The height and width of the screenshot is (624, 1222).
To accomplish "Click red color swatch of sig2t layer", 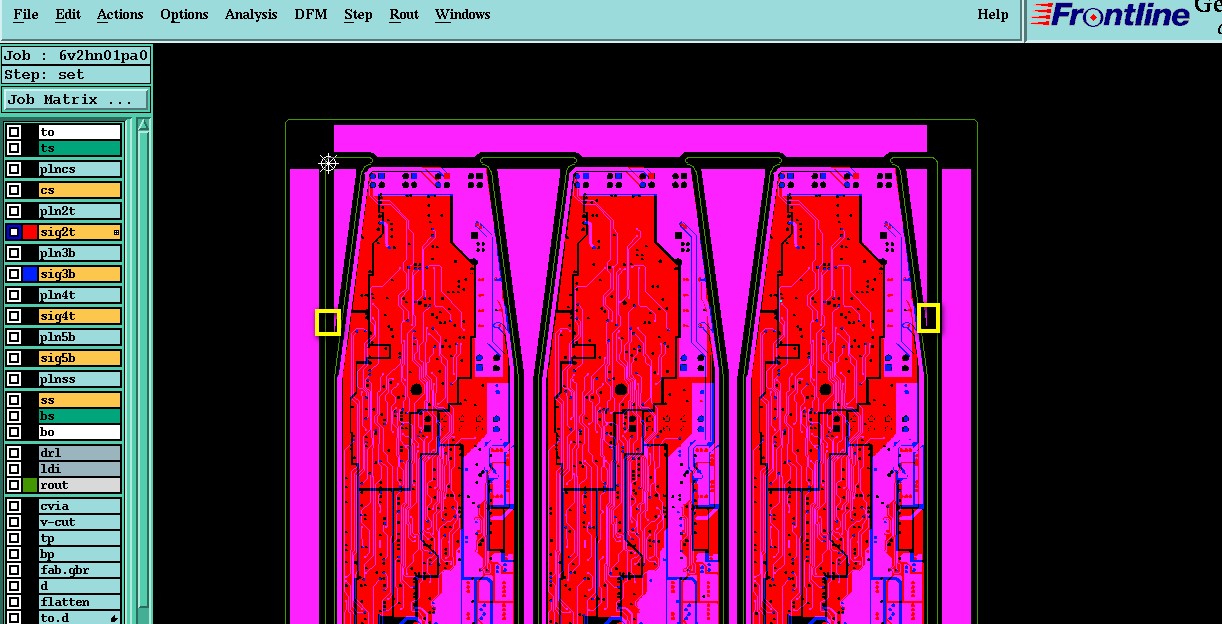I will click(30, 232).
